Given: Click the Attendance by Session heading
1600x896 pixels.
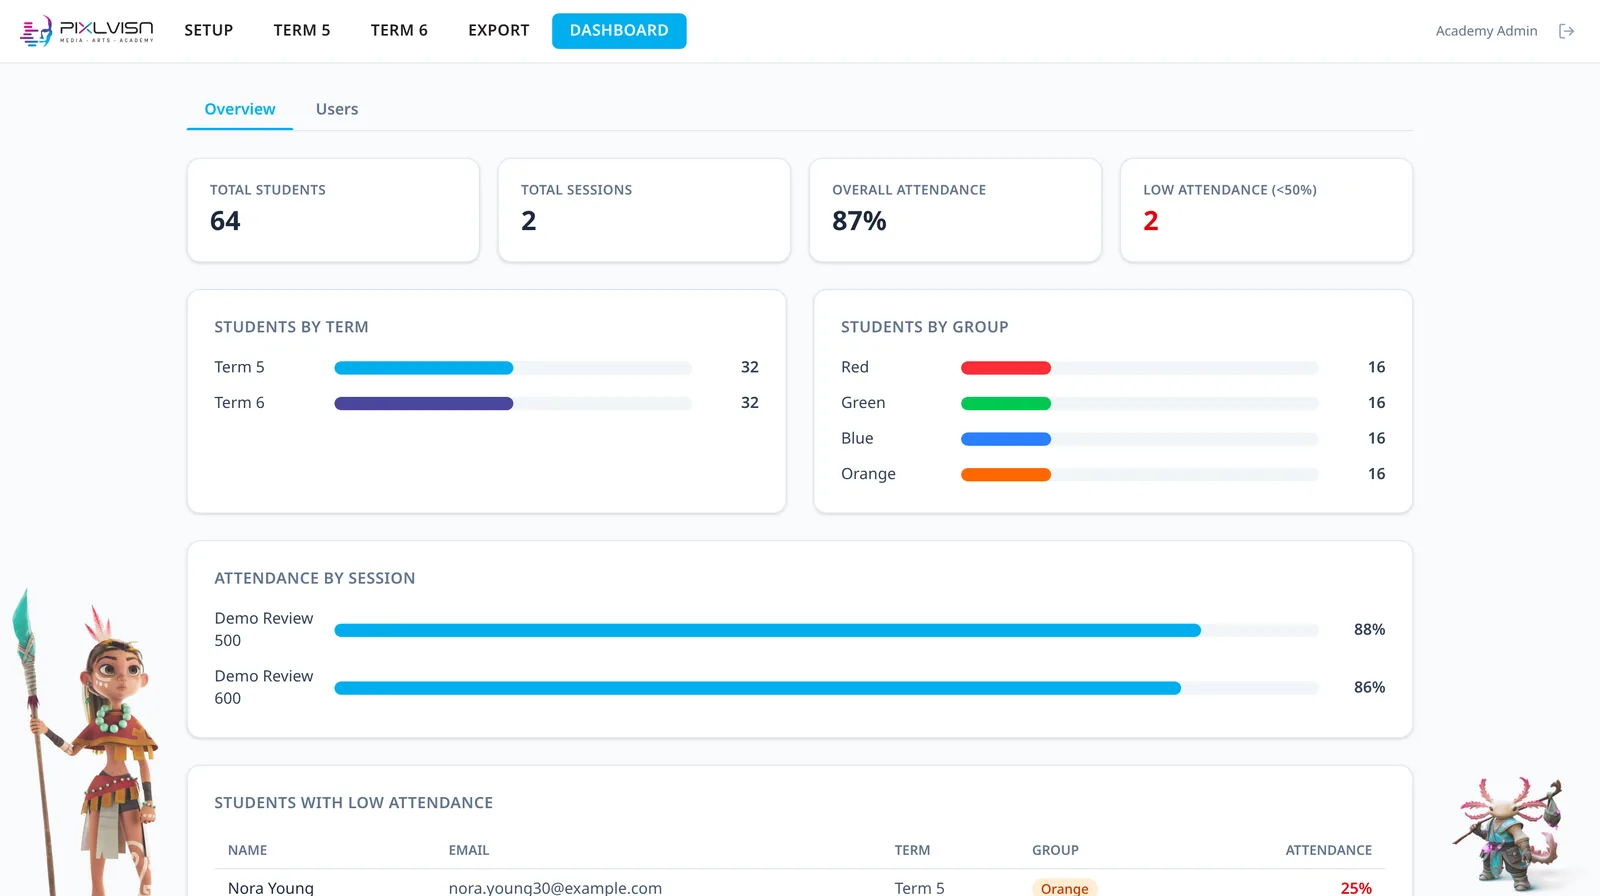Looking at the screenshot, I should [x=314, y=578].
